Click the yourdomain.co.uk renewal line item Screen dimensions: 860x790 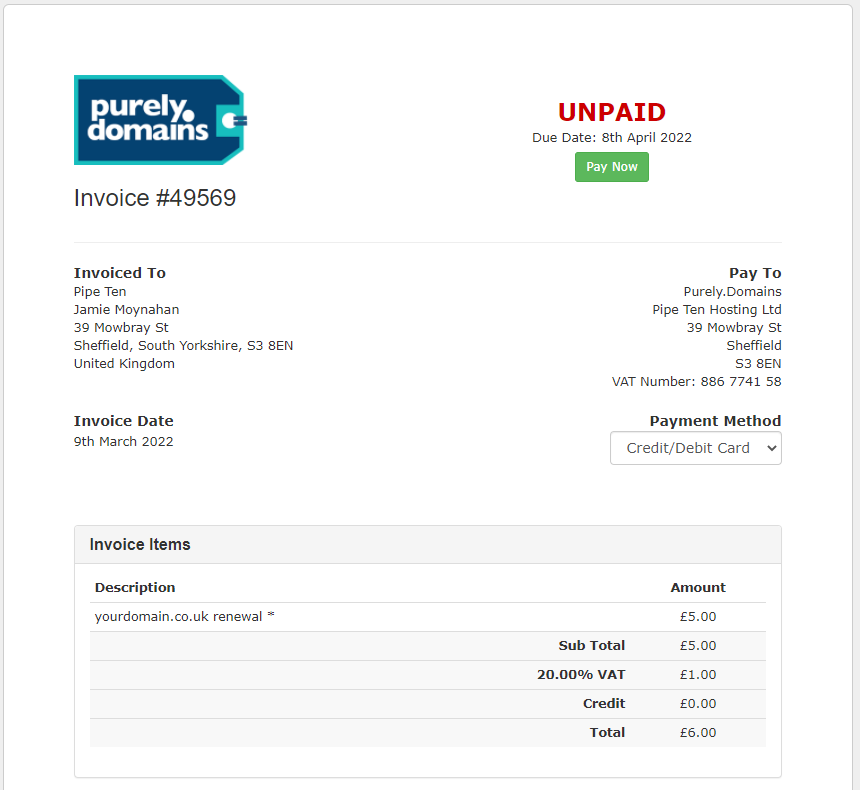click(184, 617)
